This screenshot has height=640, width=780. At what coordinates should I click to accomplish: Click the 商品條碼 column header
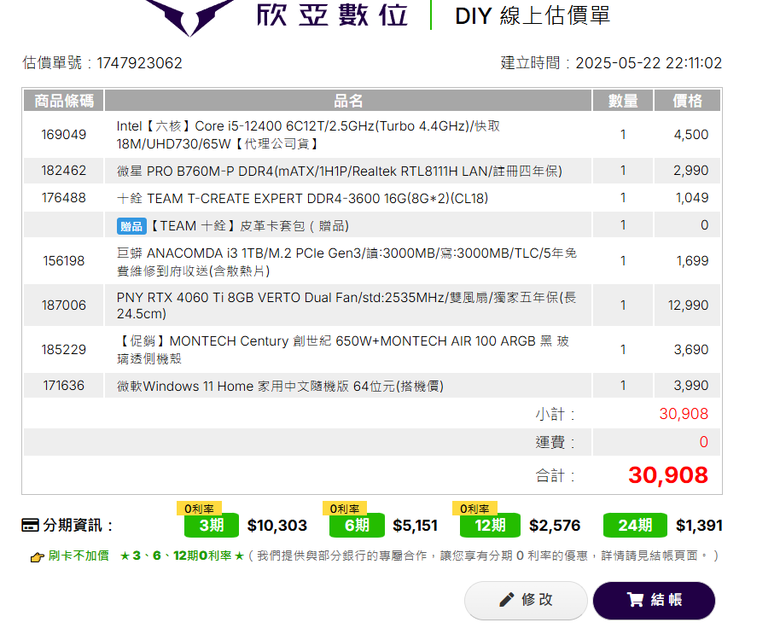pyautogui.click(x=64, y=101)
